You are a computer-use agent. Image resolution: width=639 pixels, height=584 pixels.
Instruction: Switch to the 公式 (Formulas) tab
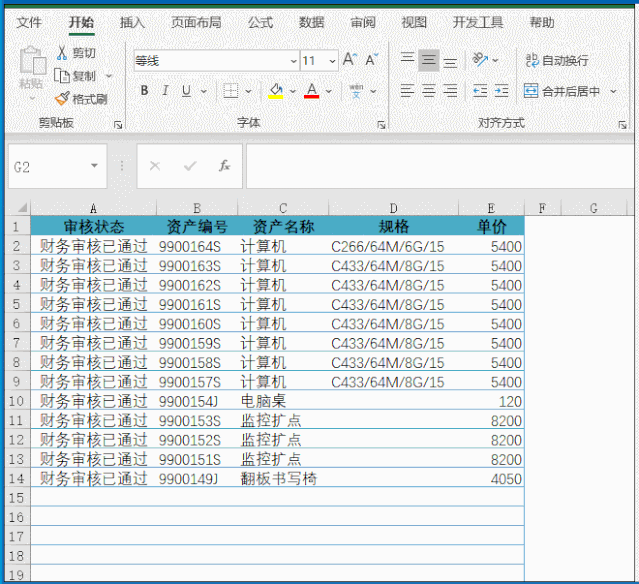tap(260, 22)
